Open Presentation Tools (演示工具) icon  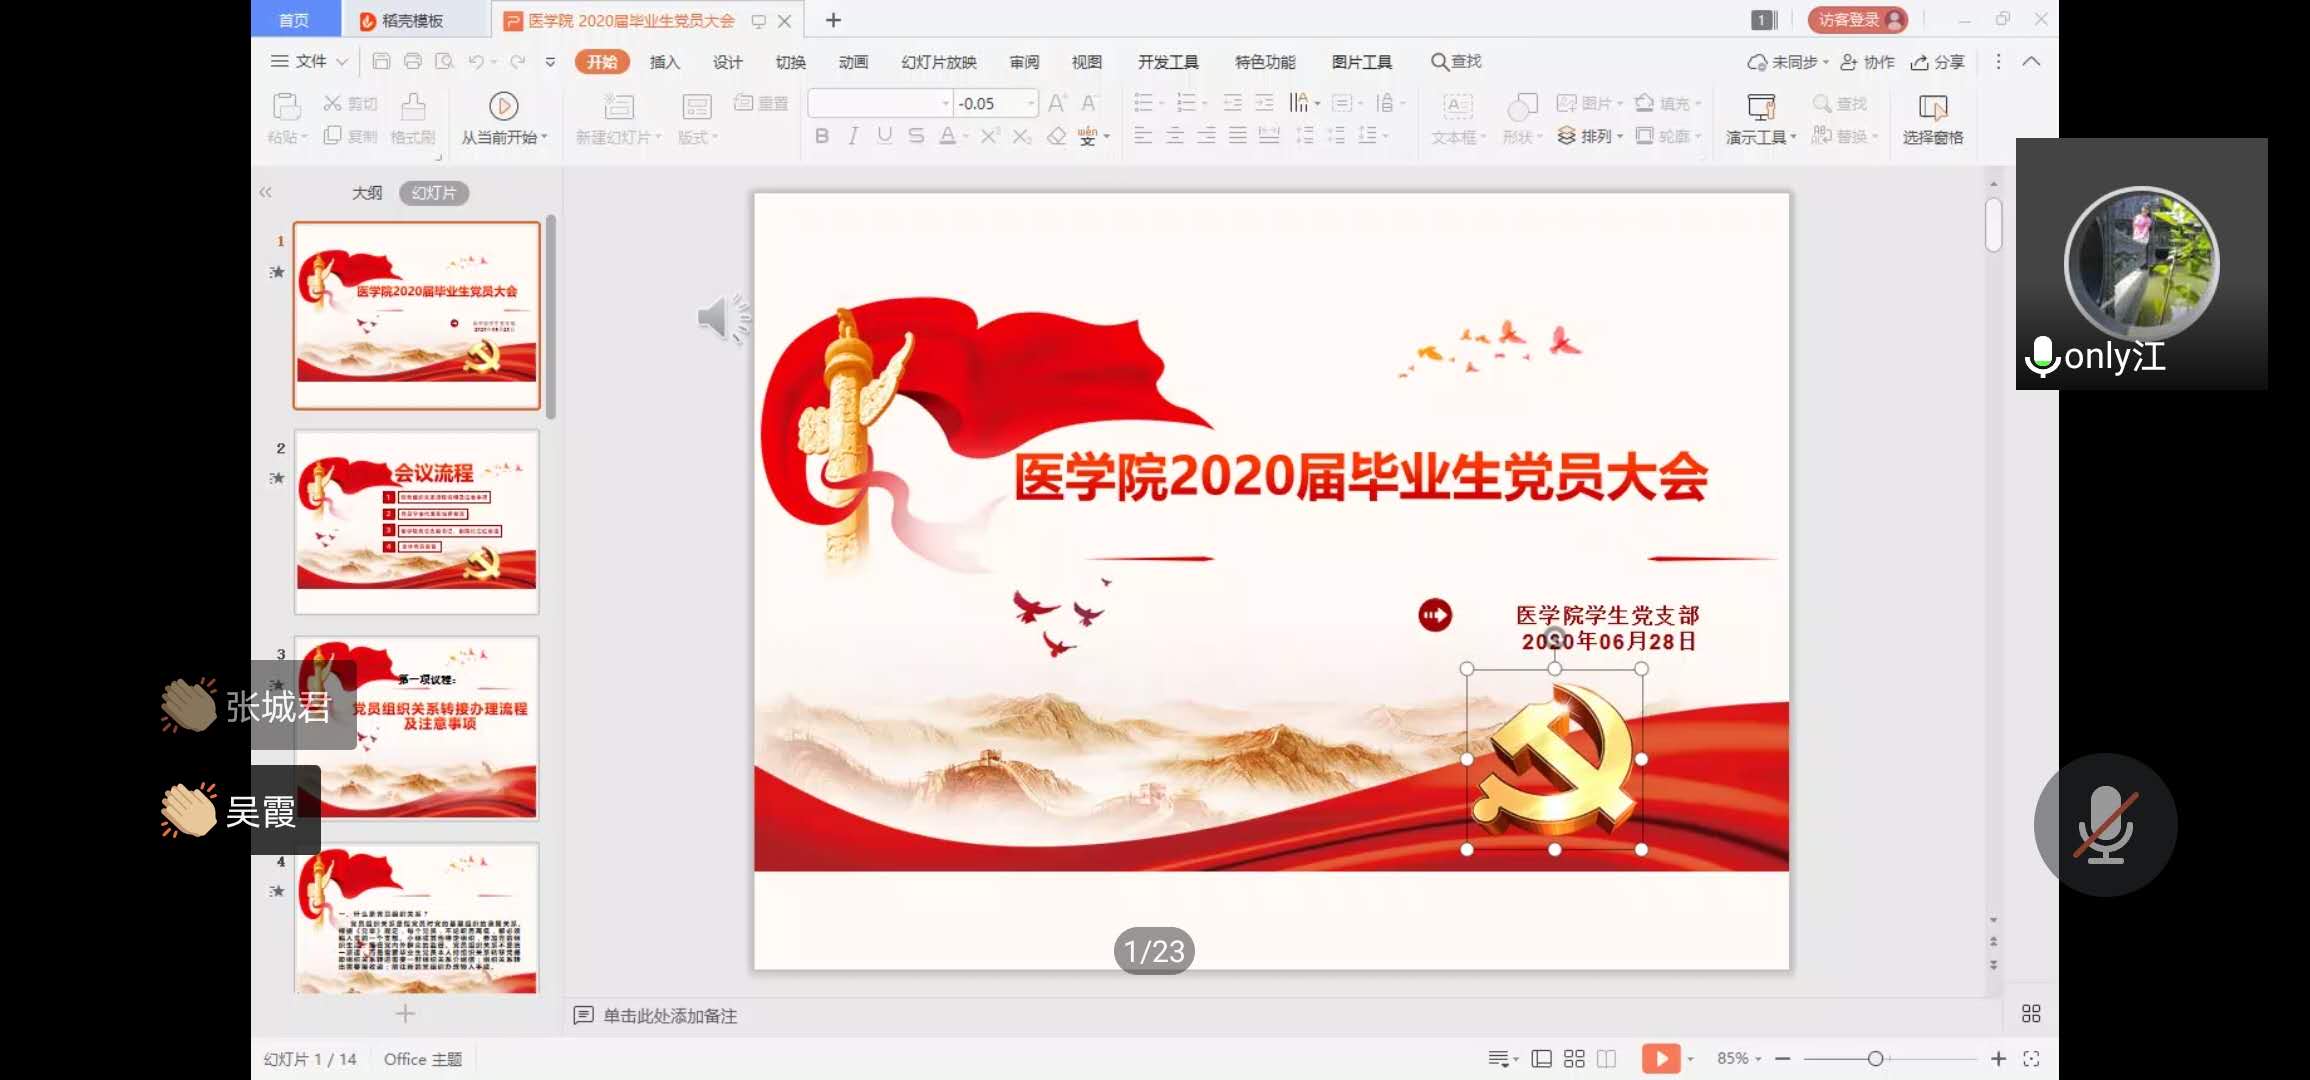(x=1761, y=106)
